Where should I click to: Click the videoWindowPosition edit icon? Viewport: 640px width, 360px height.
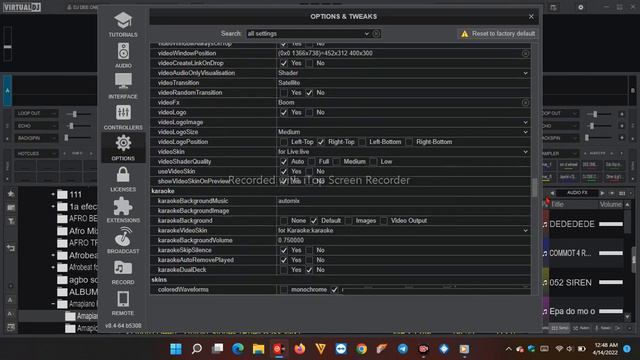point(525,53)
